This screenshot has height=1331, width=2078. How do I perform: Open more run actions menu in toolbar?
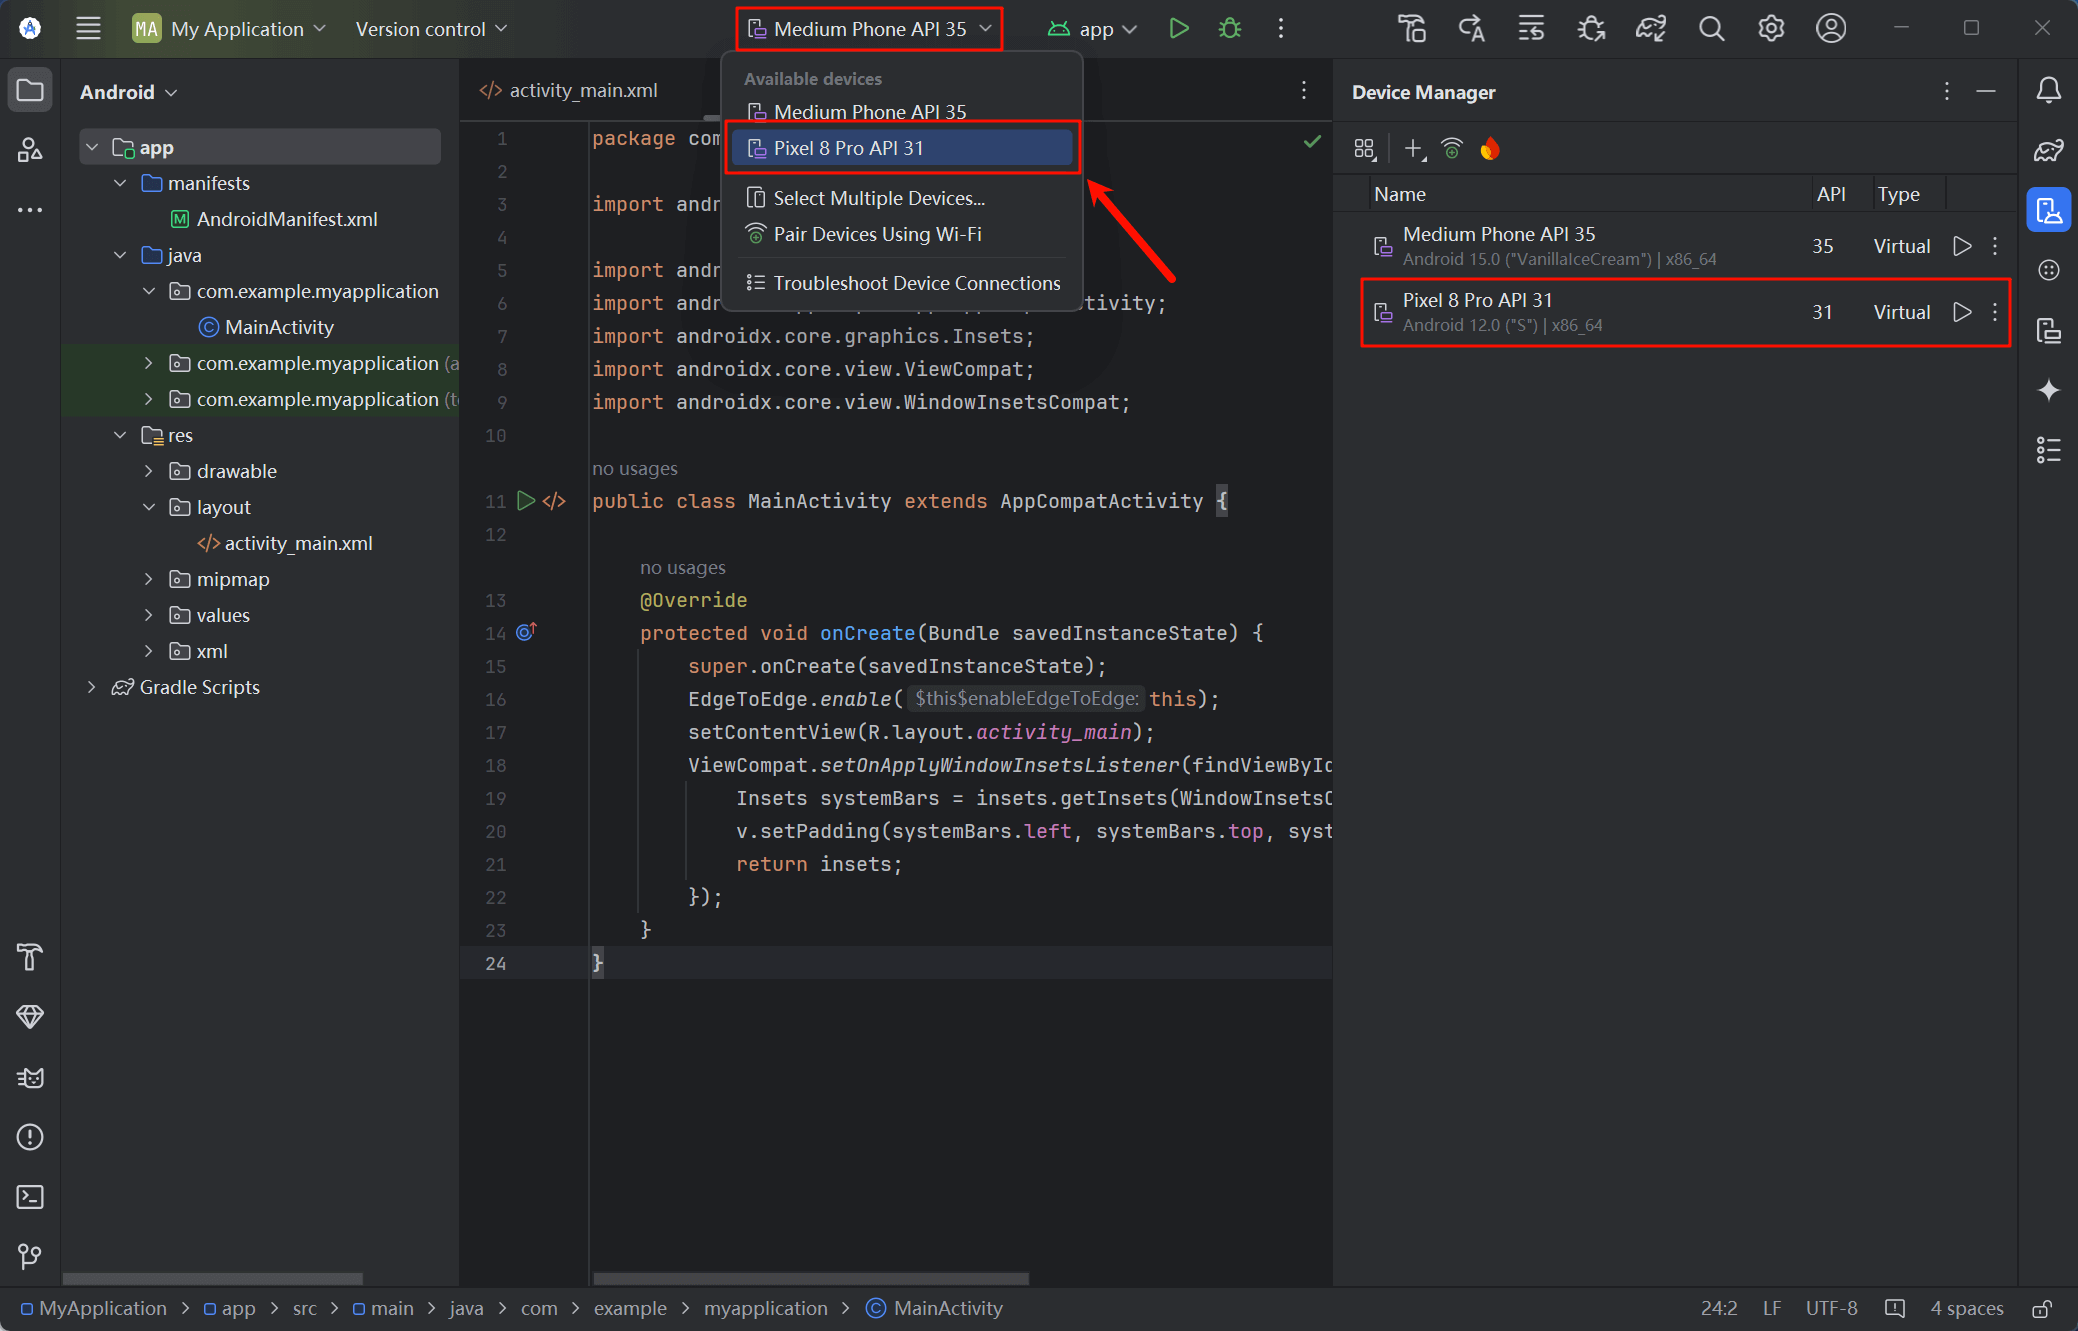tap(1280, 29)
